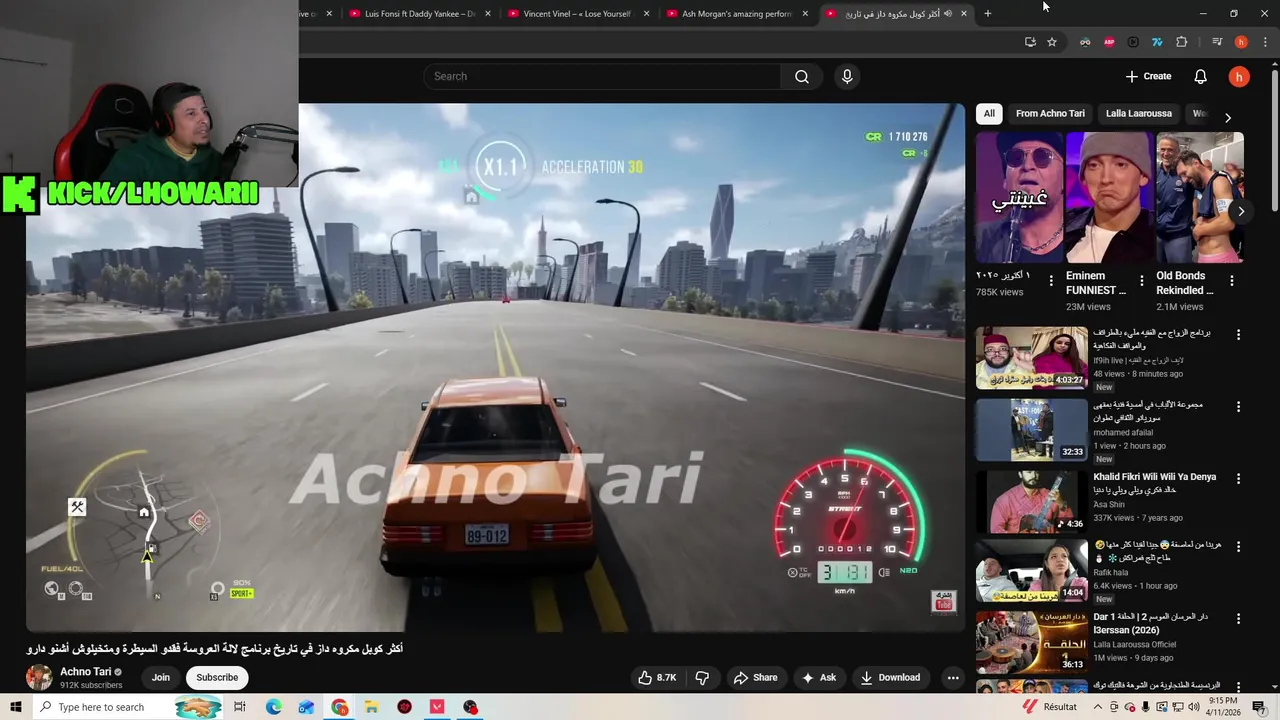Viewport: 1280px width, 720px height.
Task: Open the YouTube account avatar menu
Action: pyautogui.click(x=1239, y=76)
